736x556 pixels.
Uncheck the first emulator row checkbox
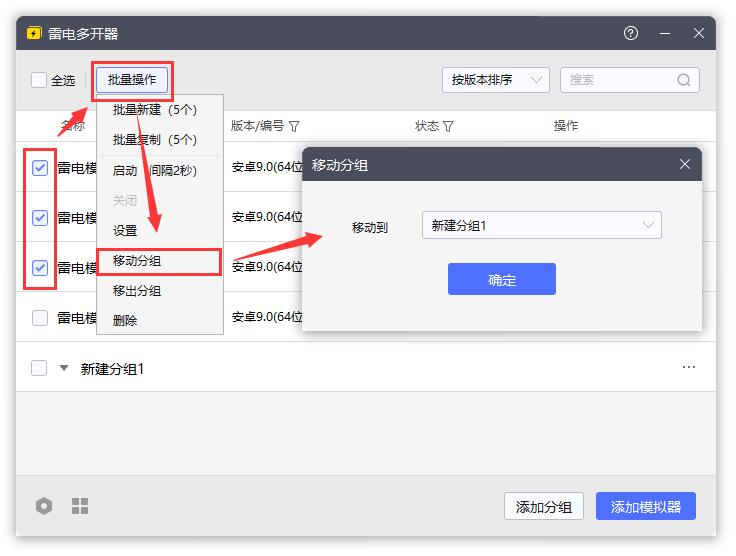(40, 168)
